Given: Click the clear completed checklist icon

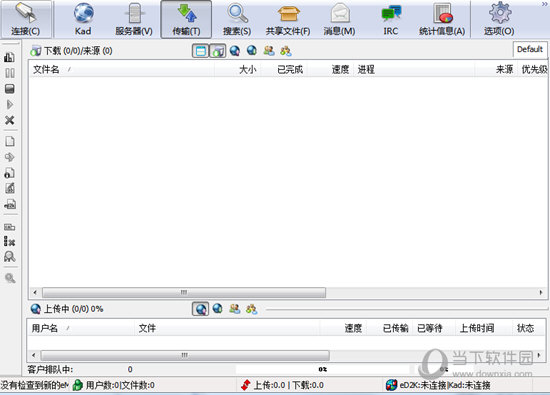Looking at the screenshot, I should pyautogui.click(x=10, y=241).
